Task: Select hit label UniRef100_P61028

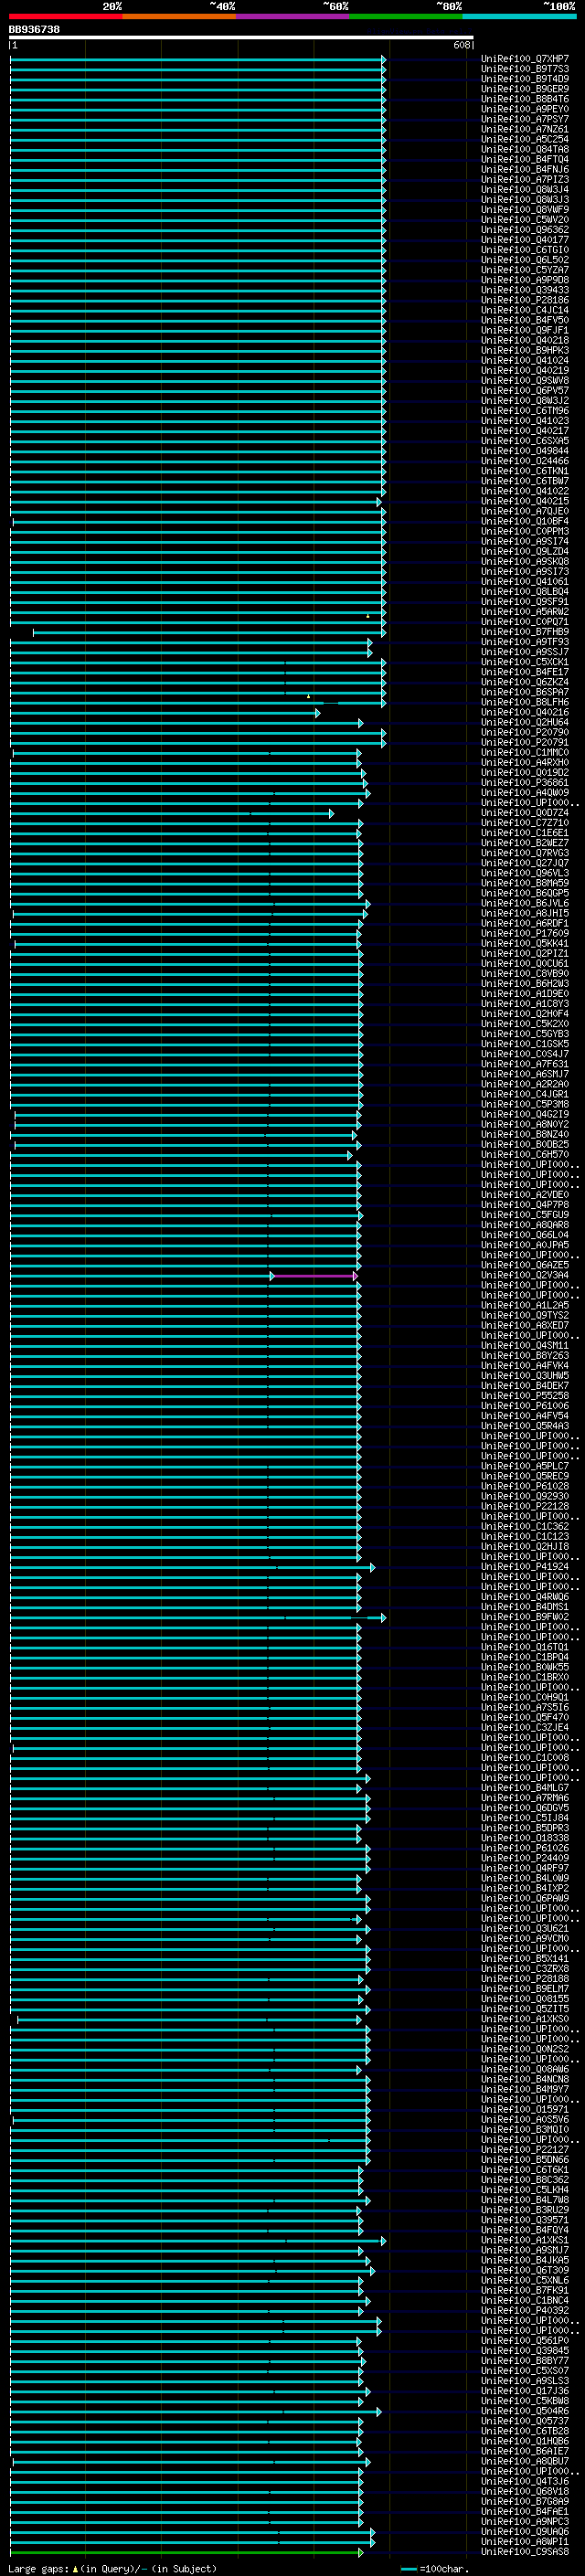Action: 524,1486
